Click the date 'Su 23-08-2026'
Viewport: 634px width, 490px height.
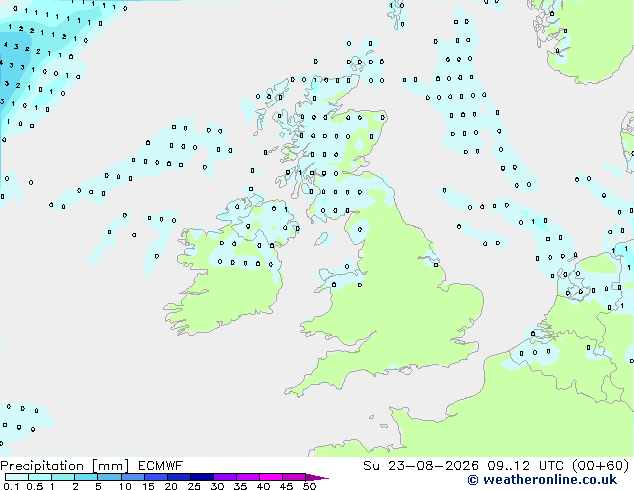coord(421,466)
